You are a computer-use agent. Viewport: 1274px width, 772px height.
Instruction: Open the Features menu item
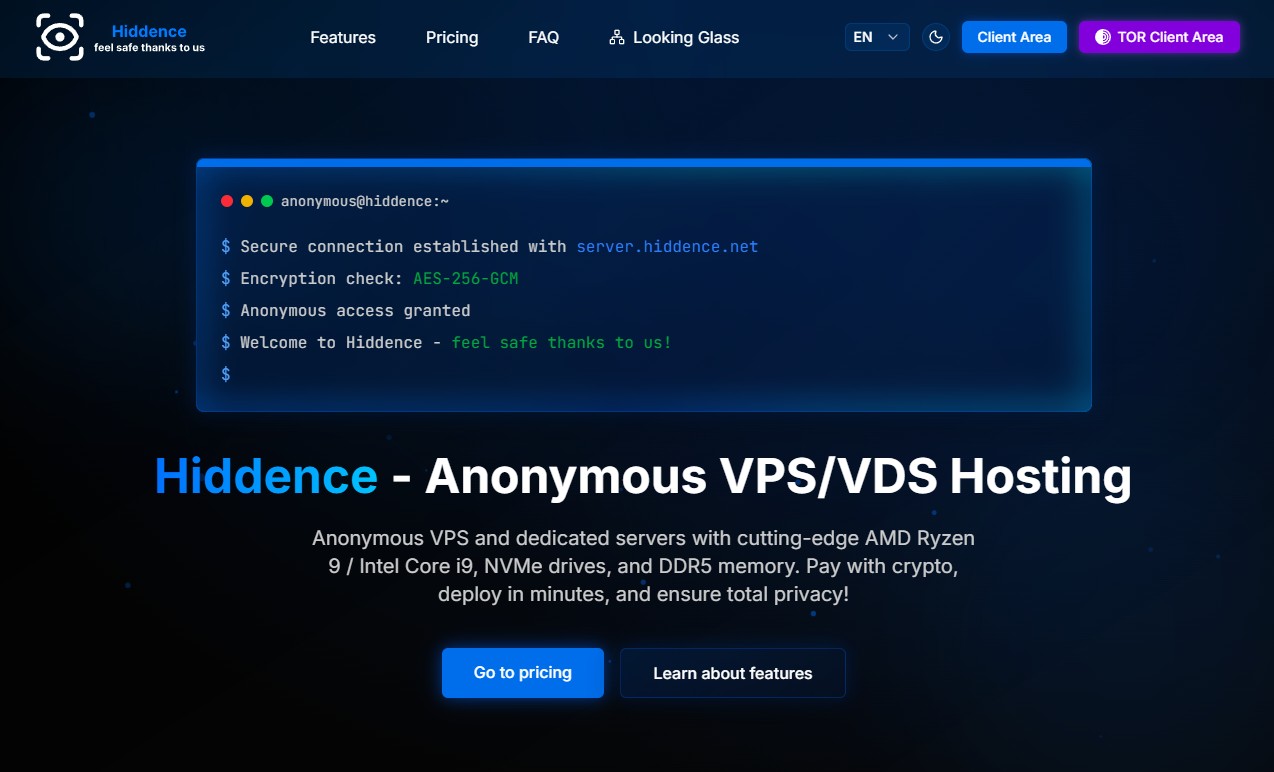click(x=343, y=37)
